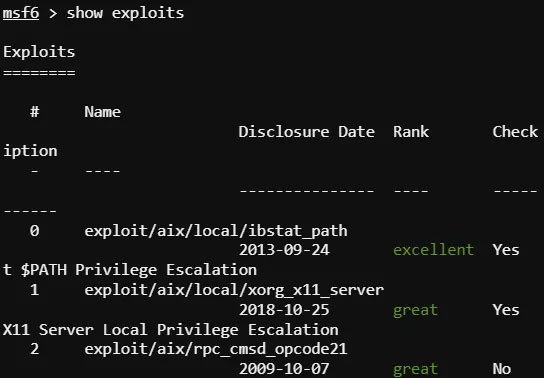Select the 'show exploits' command text
The height and width of the screenshot is (378, 544).
click(125, 13)
